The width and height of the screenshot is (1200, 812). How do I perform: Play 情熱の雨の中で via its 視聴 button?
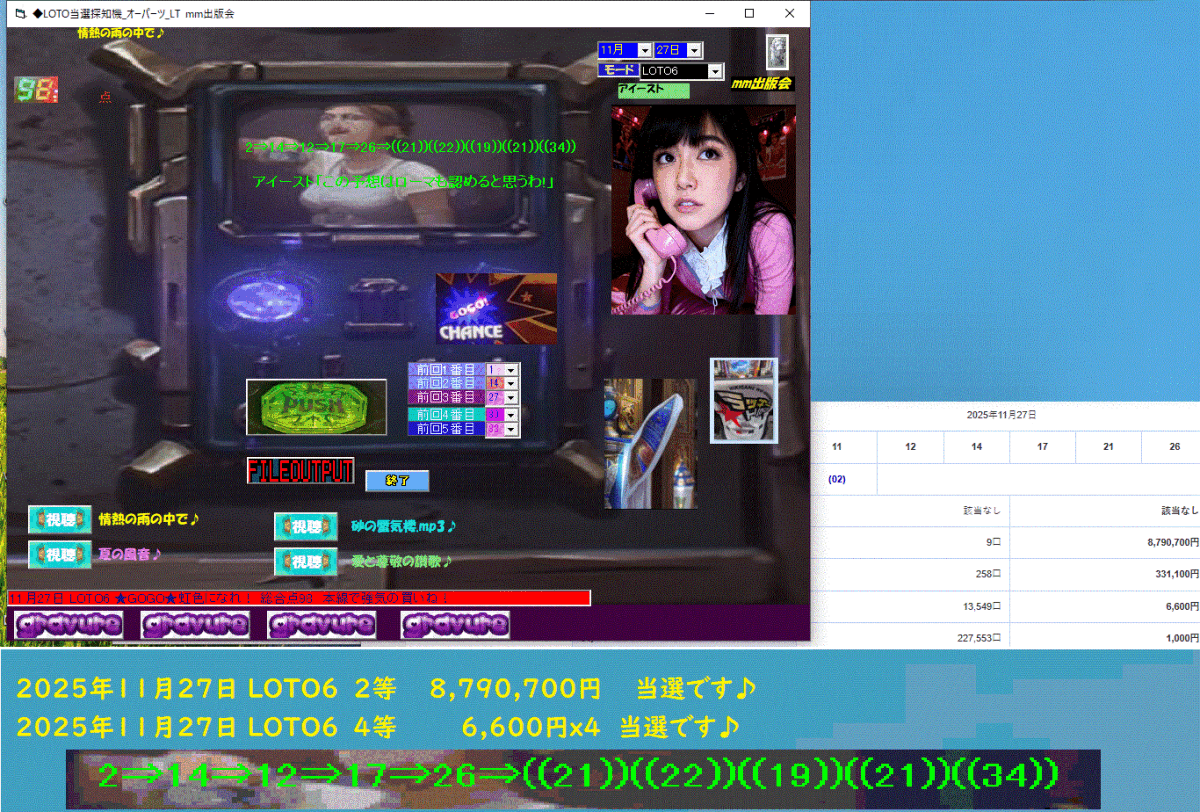(x=59, y=520)
